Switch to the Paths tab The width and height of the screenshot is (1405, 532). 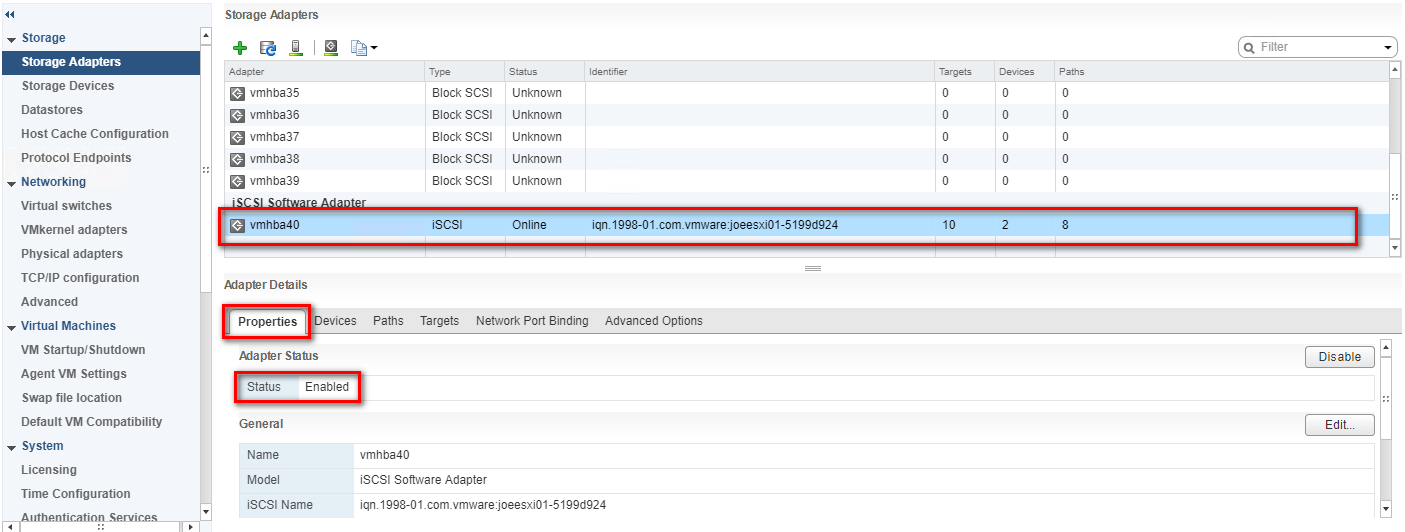388,321
